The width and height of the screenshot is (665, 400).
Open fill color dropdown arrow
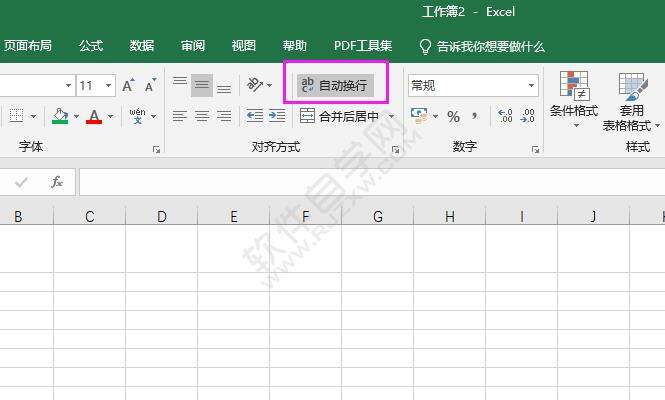(x=76, y=116)
